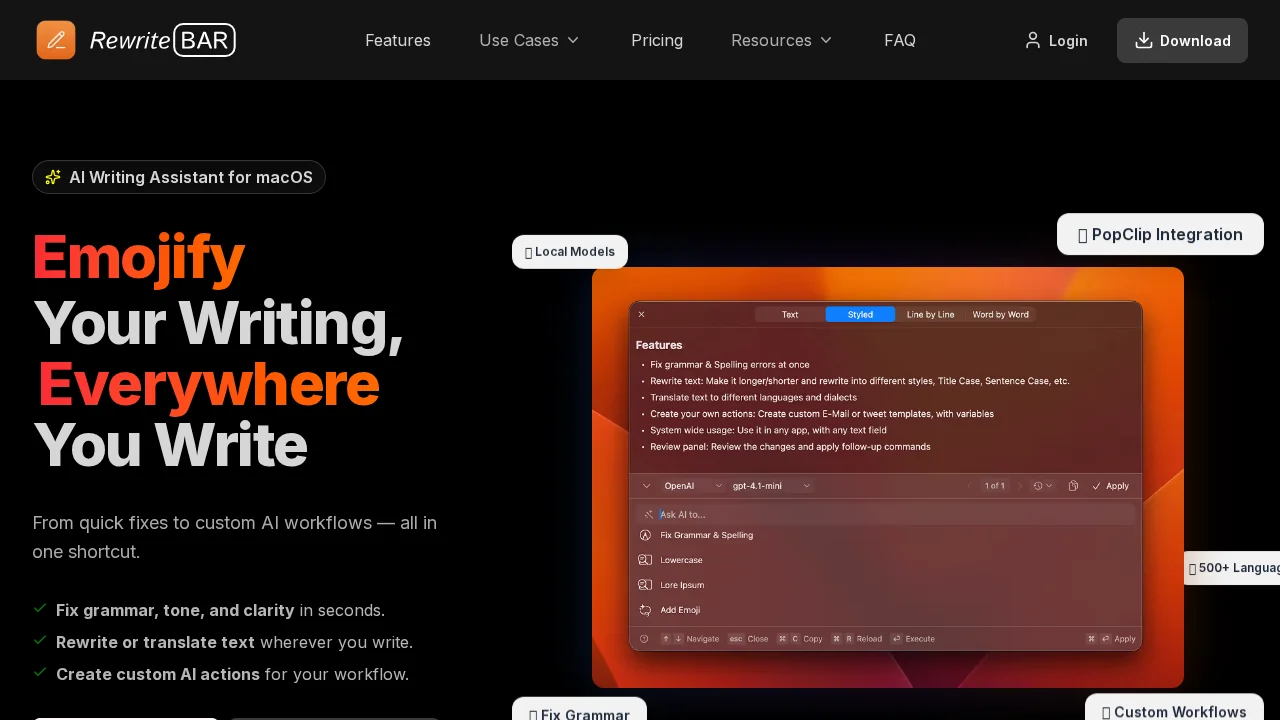Select the Fix Grammar & Spelling action icon

click(645, 535)
